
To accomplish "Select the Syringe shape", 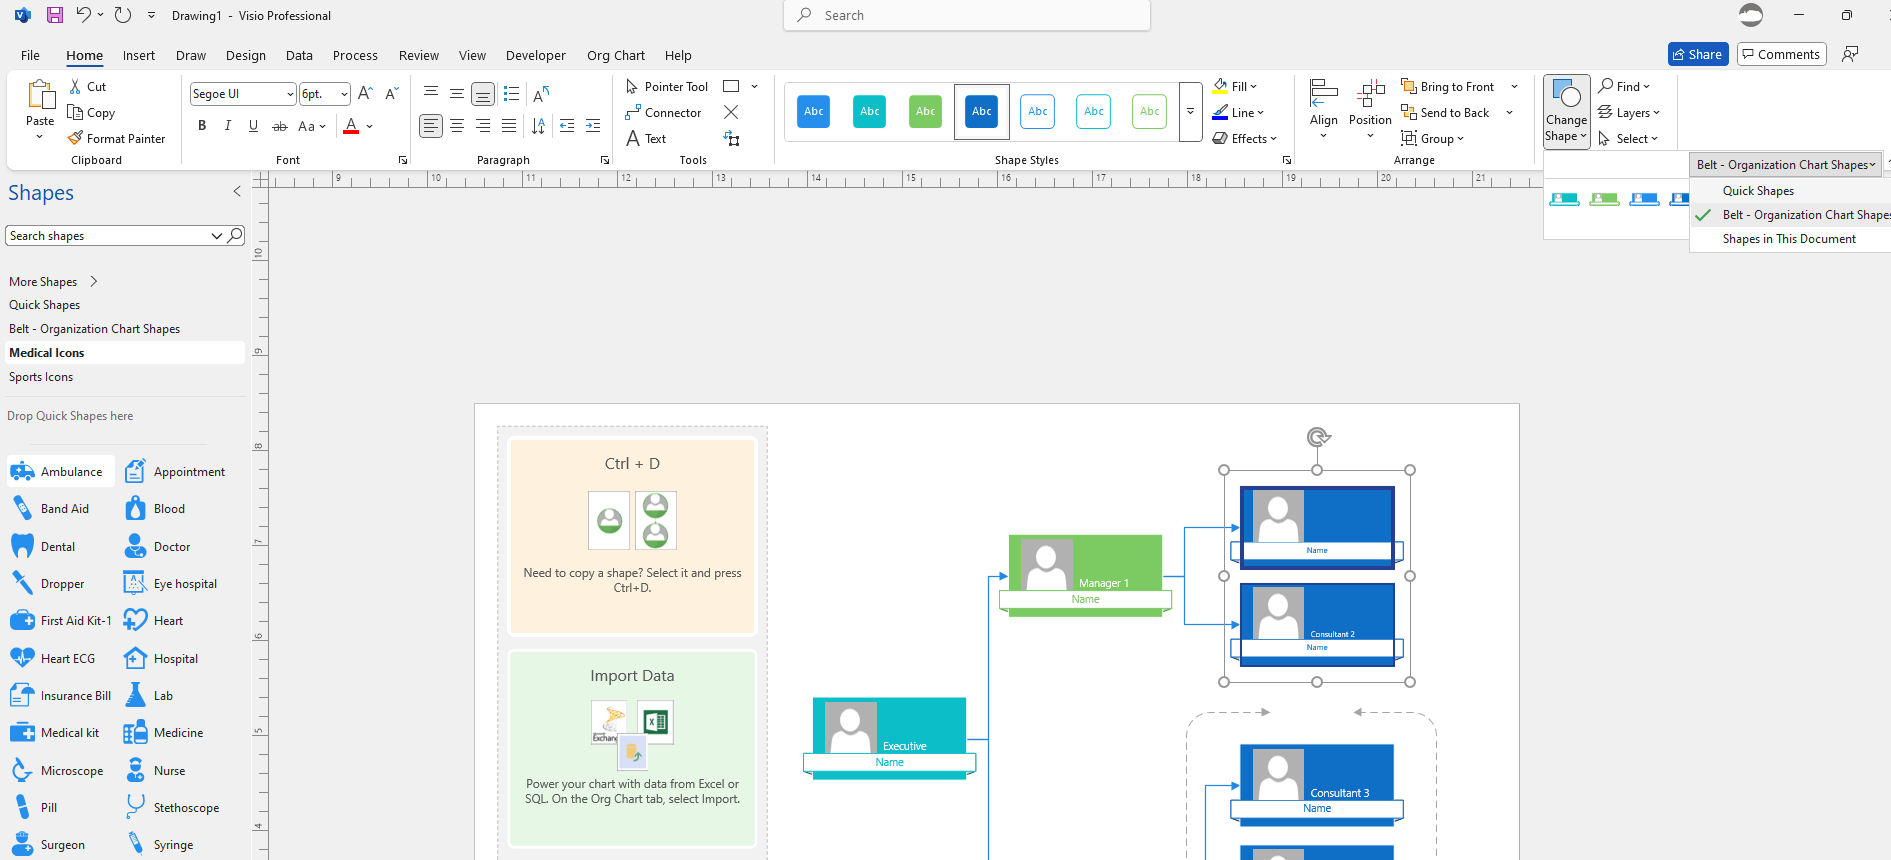I will click(x=159, y=845).
